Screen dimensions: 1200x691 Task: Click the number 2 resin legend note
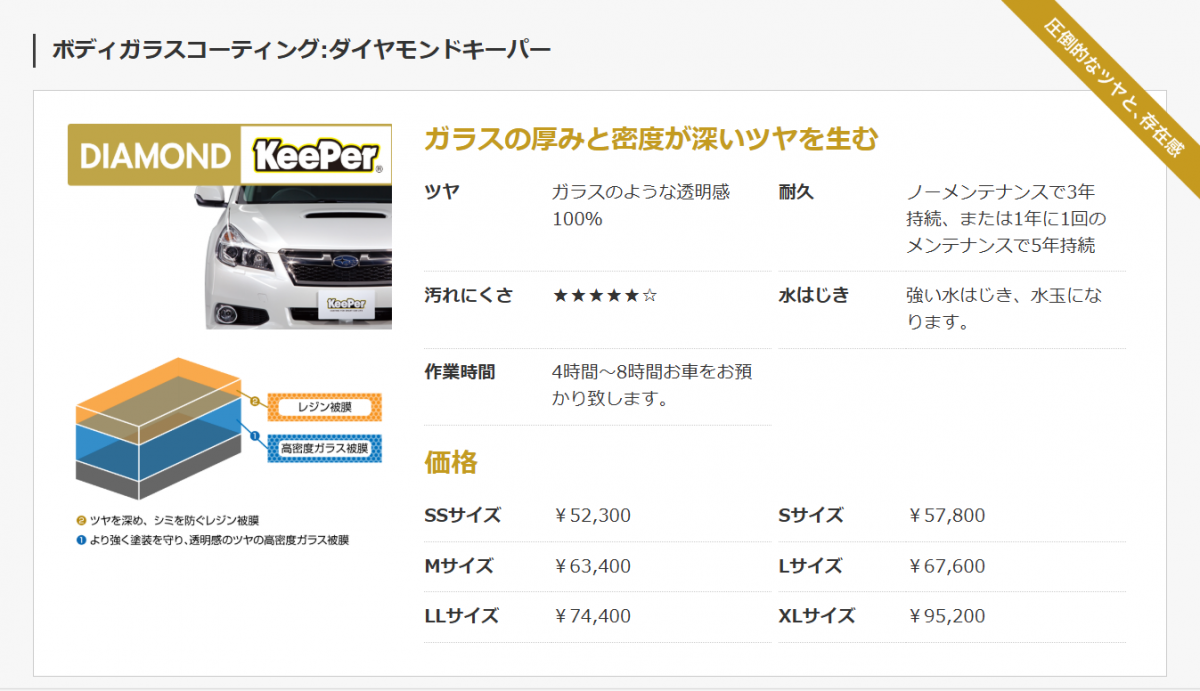coord(168,520)
